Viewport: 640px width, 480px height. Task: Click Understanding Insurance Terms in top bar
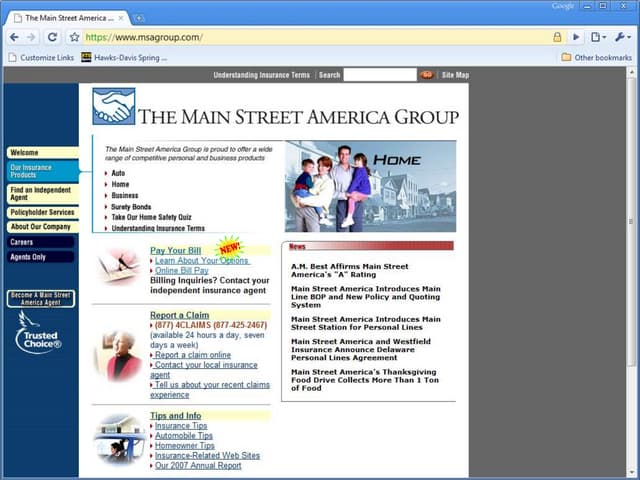[x=261, y=75]
